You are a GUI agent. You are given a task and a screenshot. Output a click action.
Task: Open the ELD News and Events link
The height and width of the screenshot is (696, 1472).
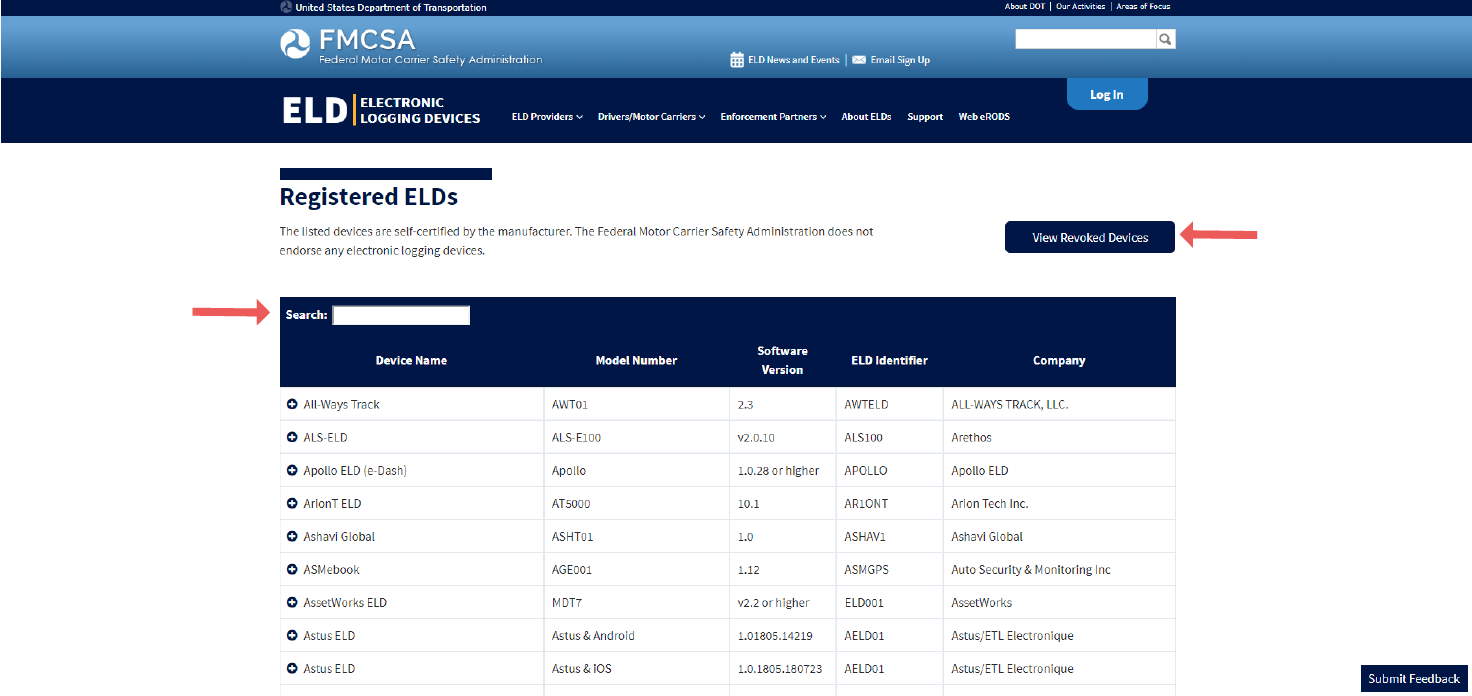(793, 60)
